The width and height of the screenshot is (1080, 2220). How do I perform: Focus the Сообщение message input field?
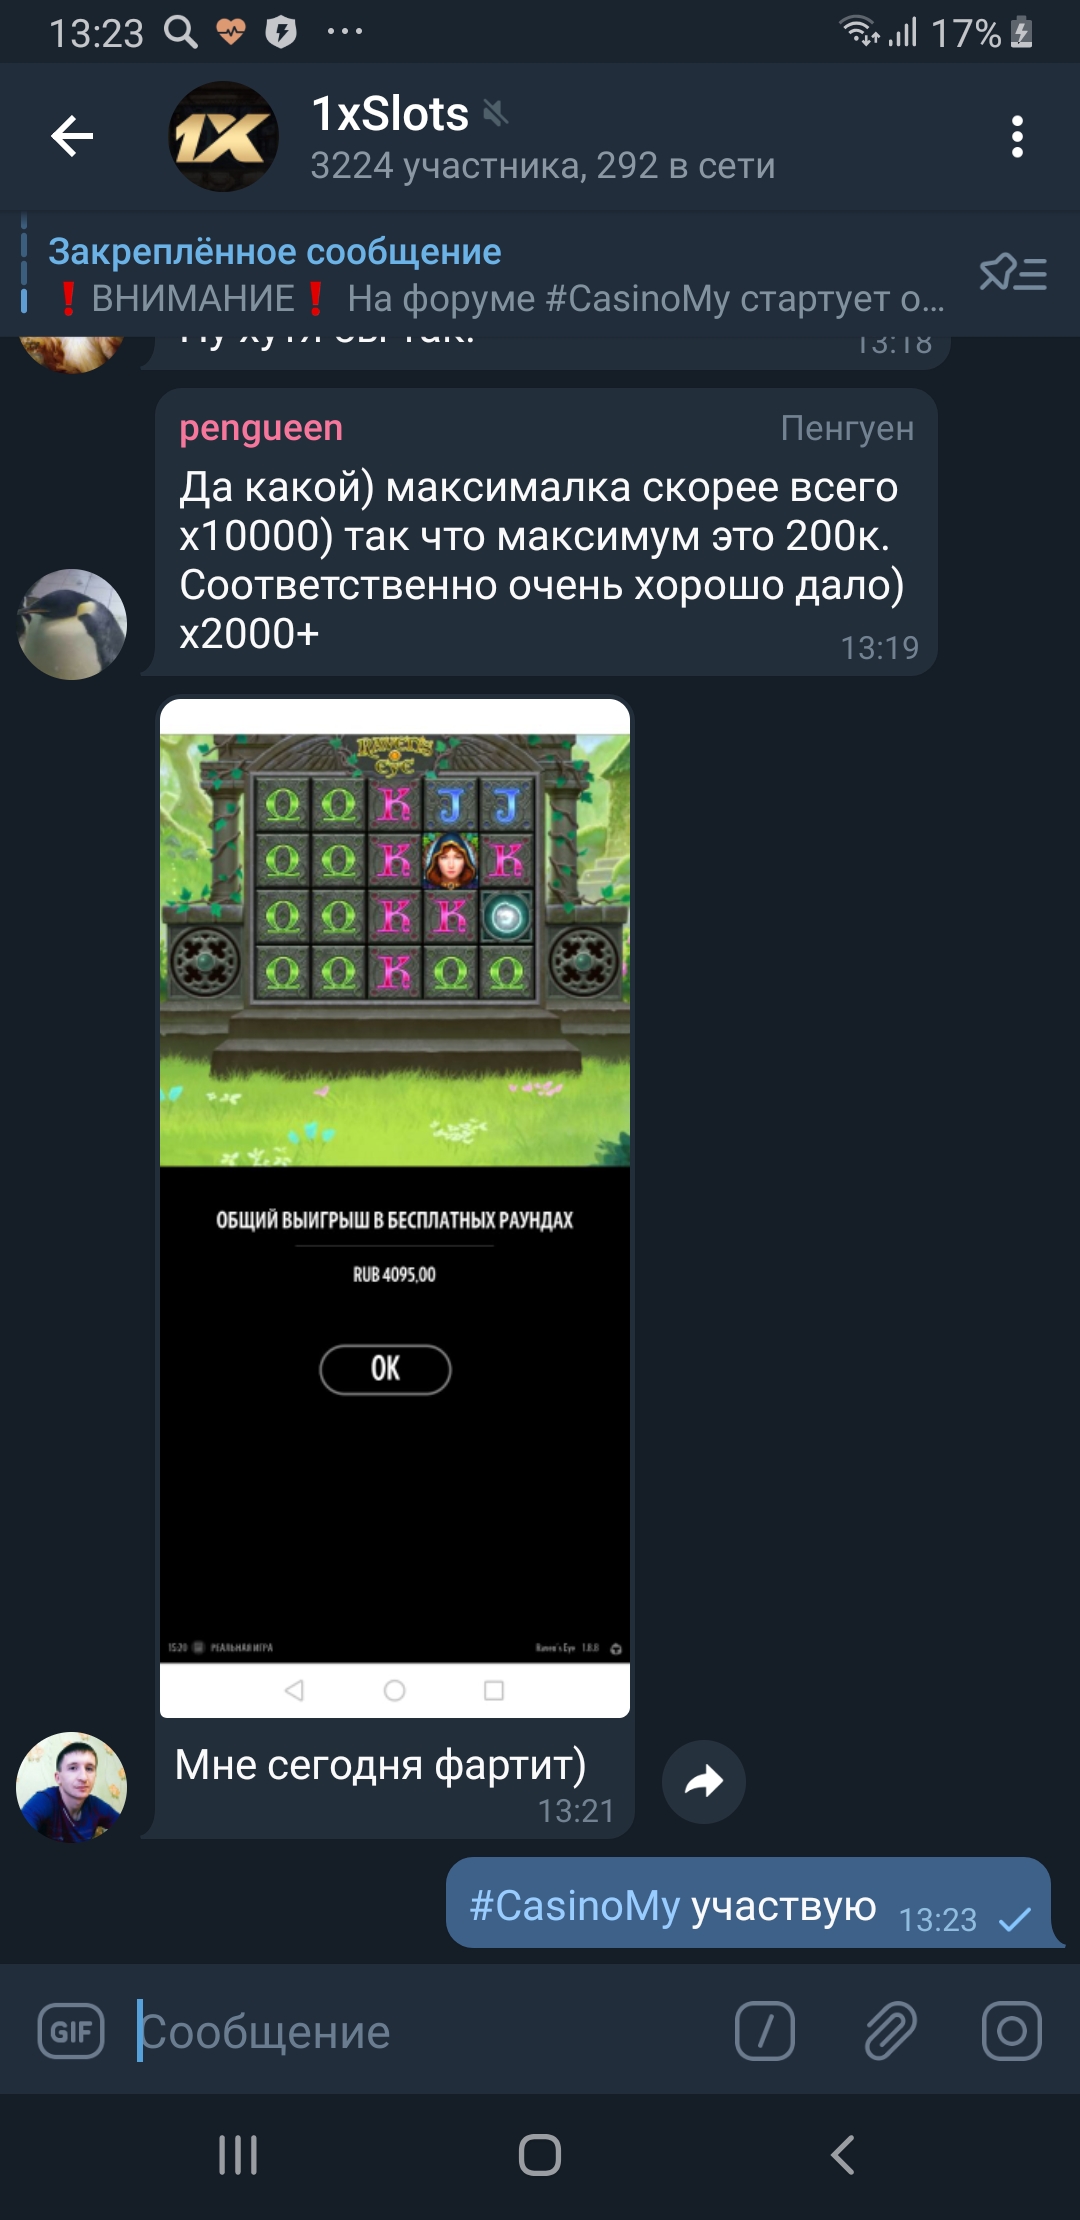pos(420,2031)
